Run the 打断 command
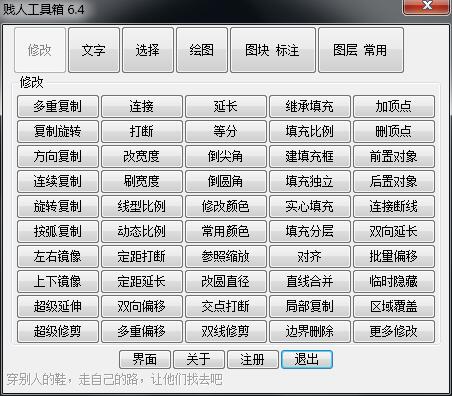Screen dimensions: 452x396 142,131
